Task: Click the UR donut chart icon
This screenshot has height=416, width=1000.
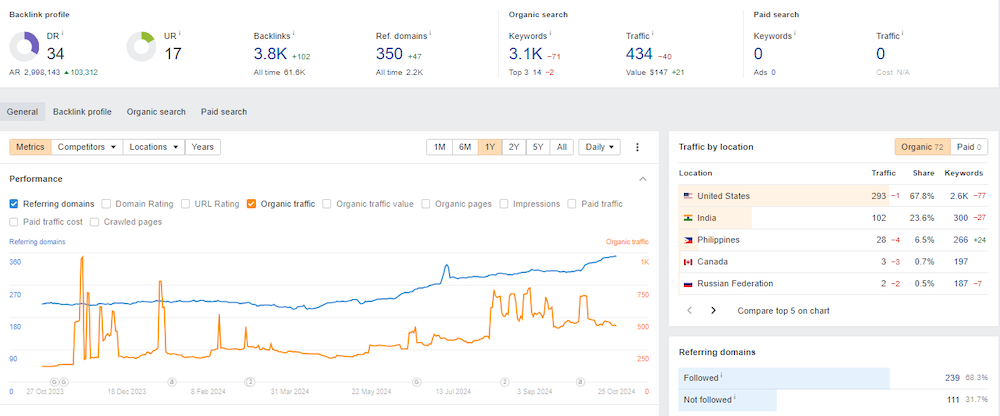Action: (x=141, y=47)
